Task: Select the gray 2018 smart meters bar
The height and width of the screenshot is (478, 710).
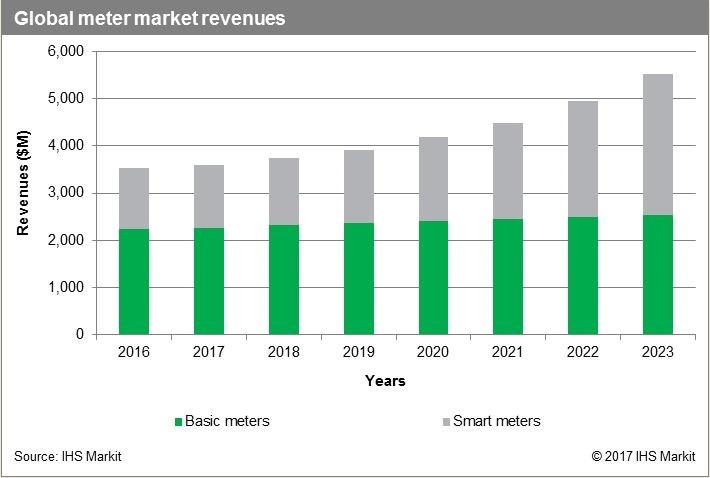Action: tap(284, 191)
